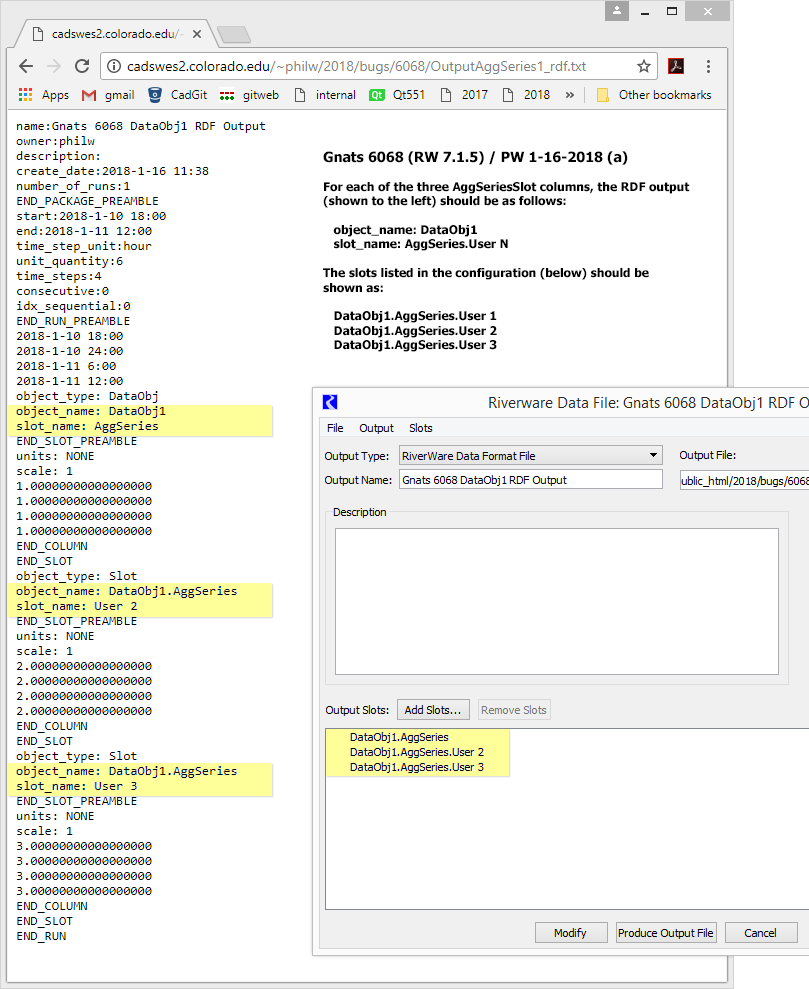Click the 'create_date:2018-1-16 11:38' line
The height and width of the screenshot is (989, 809).
(112, 171)
